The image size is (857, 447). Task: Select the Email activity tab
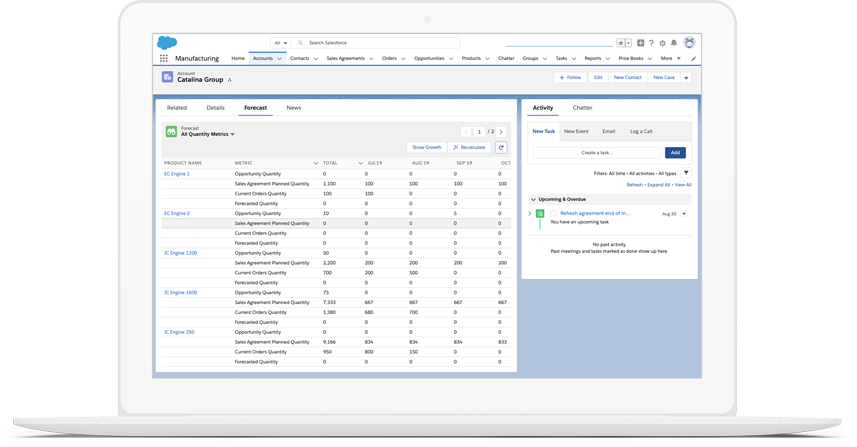pos(608,131)
